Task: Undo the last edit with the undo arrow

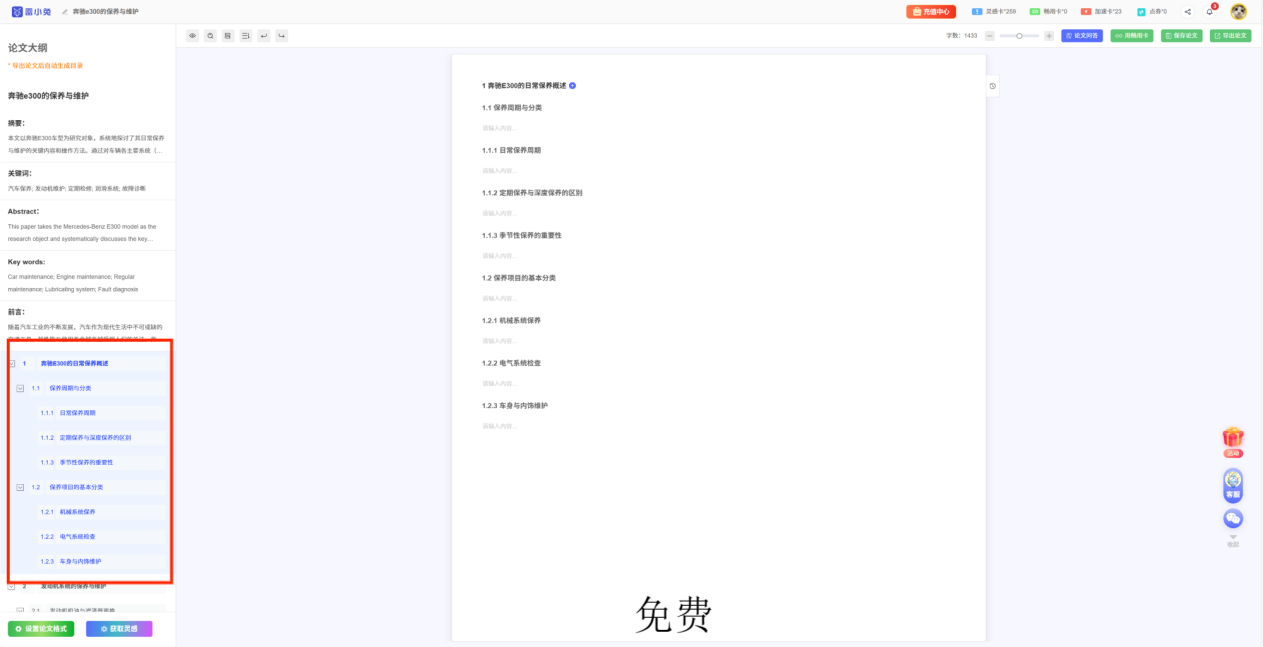Action: coord(264,35)
